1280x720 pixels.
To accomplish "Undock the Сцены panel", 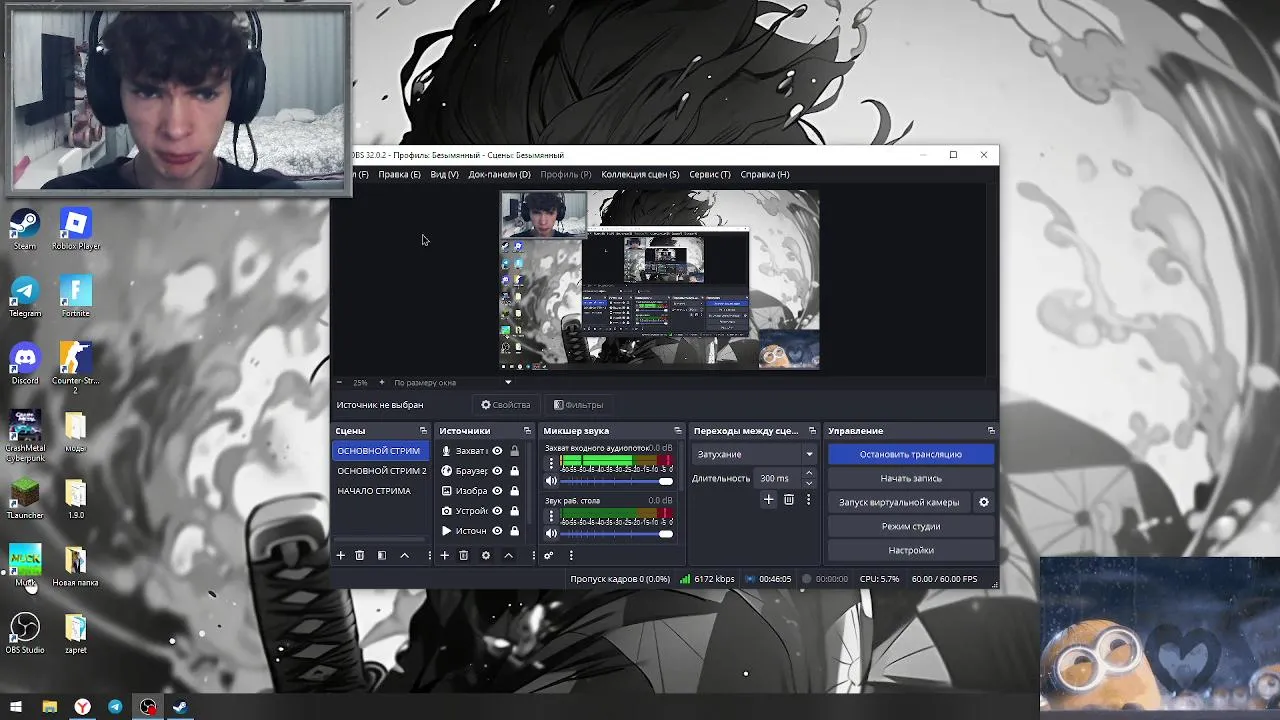I will click(423, 431).
